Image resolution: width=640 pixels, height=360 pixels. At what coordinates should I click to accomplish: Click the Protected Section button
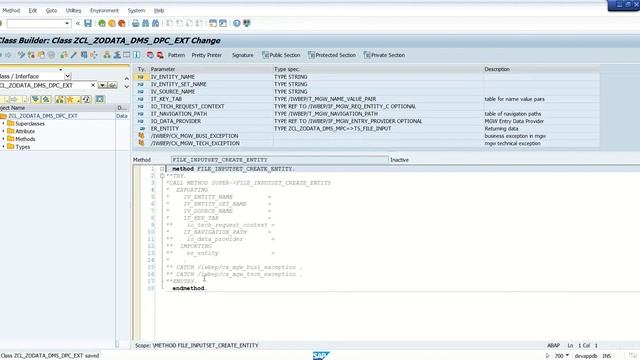click(332, 55)
